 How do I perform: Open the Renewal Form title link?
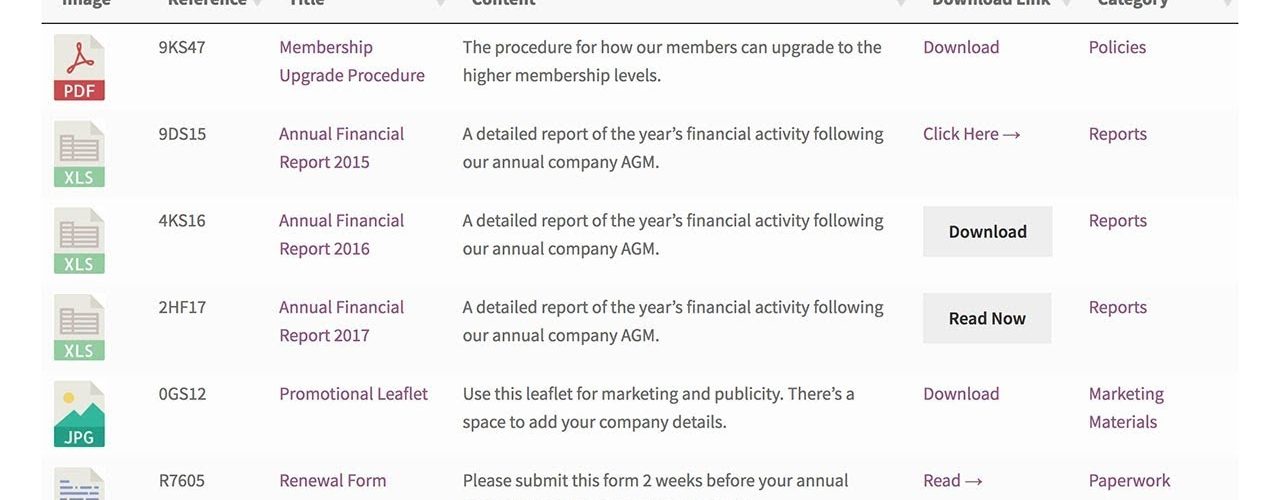point(332,481)
